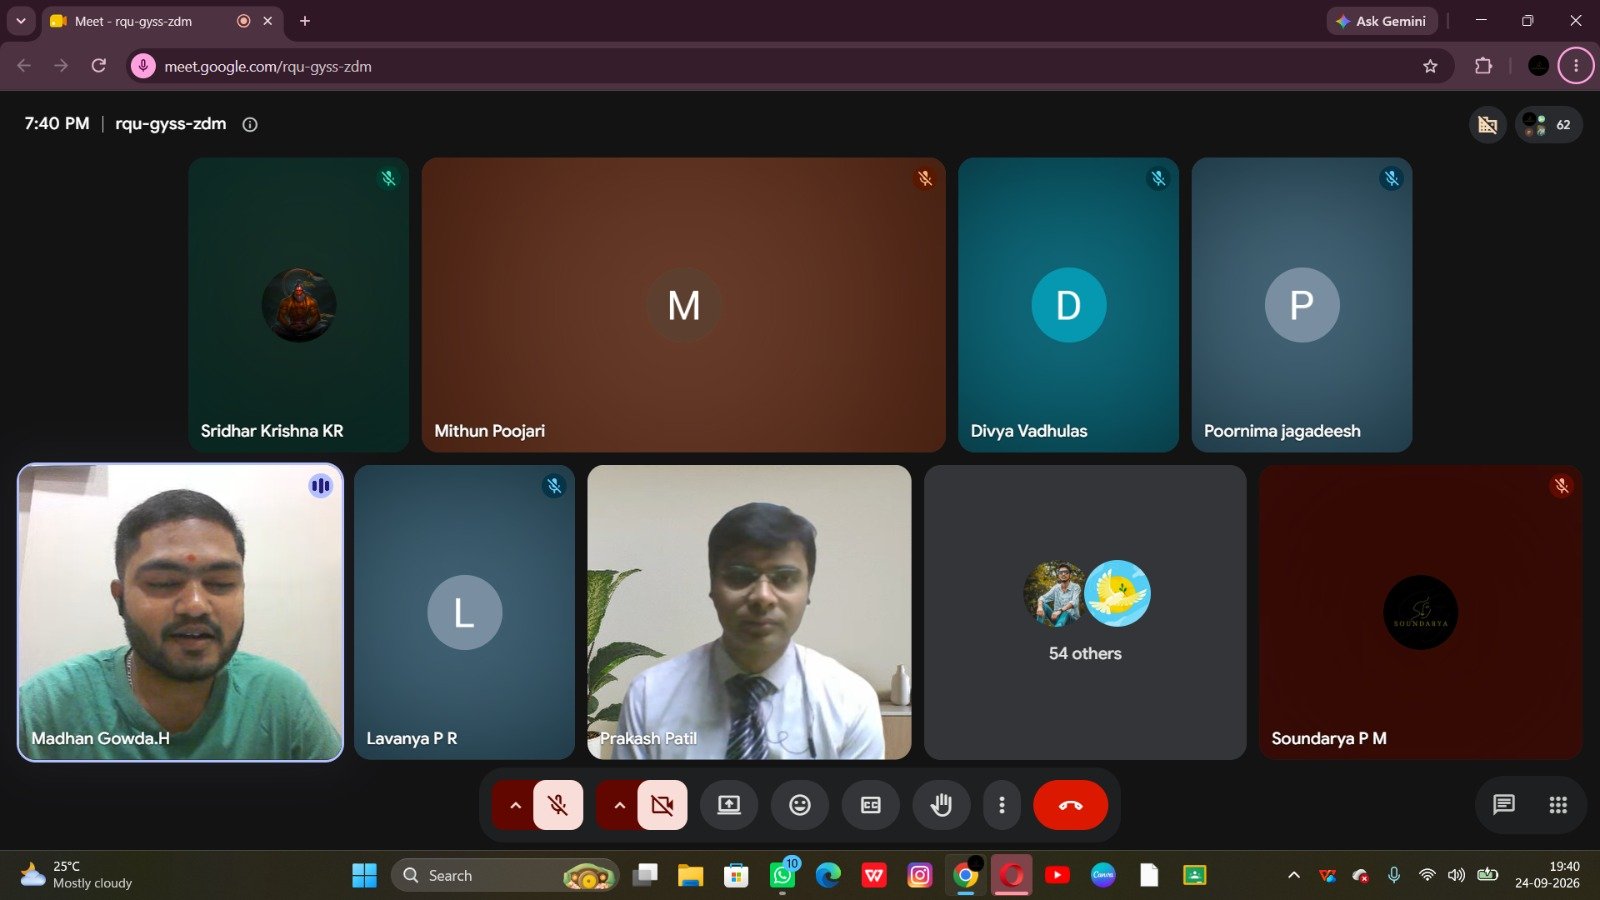Select the Meet - rqu-gyss-zdm tab

pyautogui.click(x=160, y=21)
